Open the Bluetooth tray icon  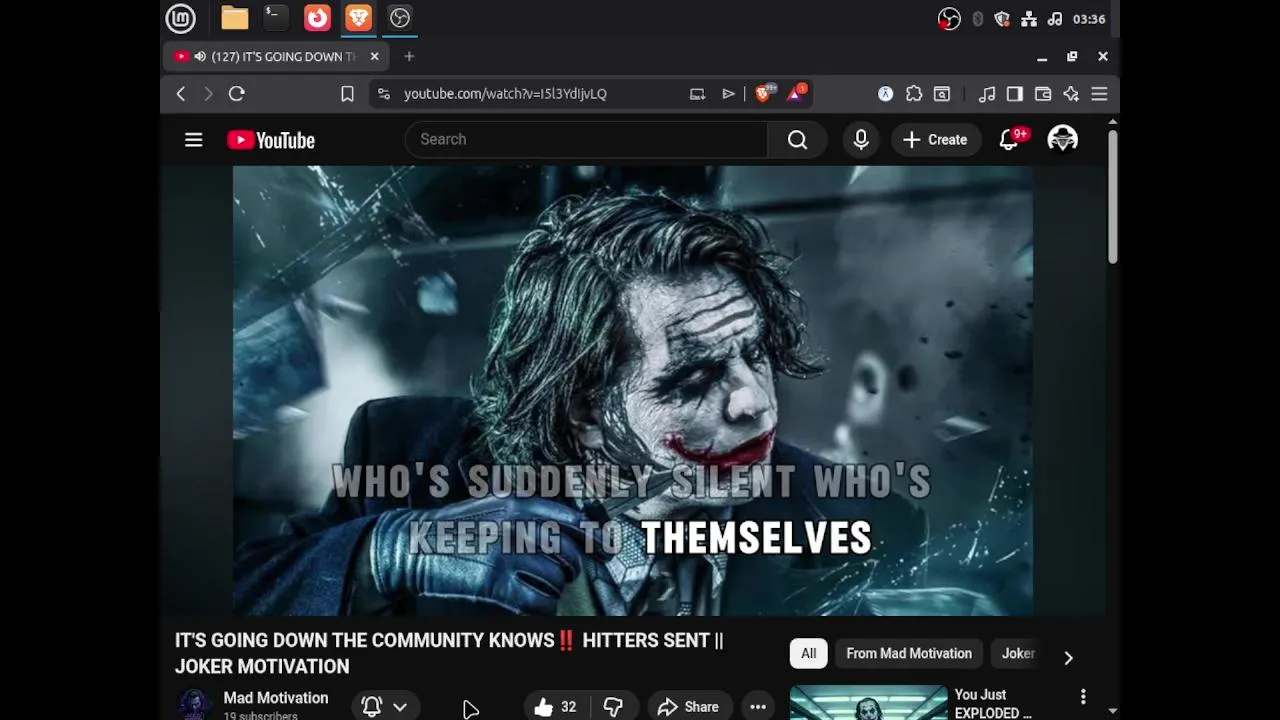pyautogui.click(x=977, y=19)
